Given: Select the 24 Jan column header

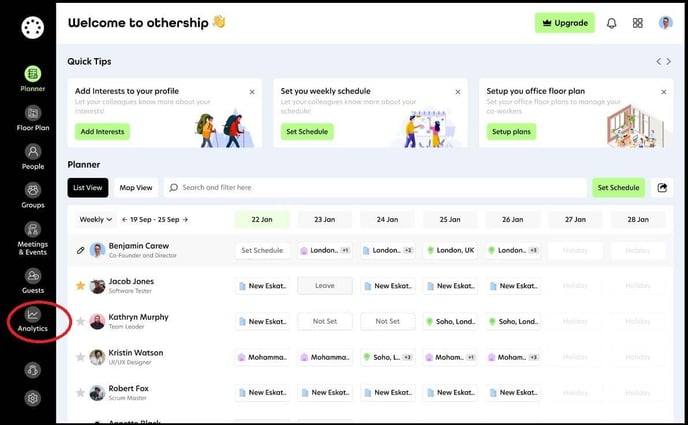Looking at the screenshot, I should click(x=387, y=219).
